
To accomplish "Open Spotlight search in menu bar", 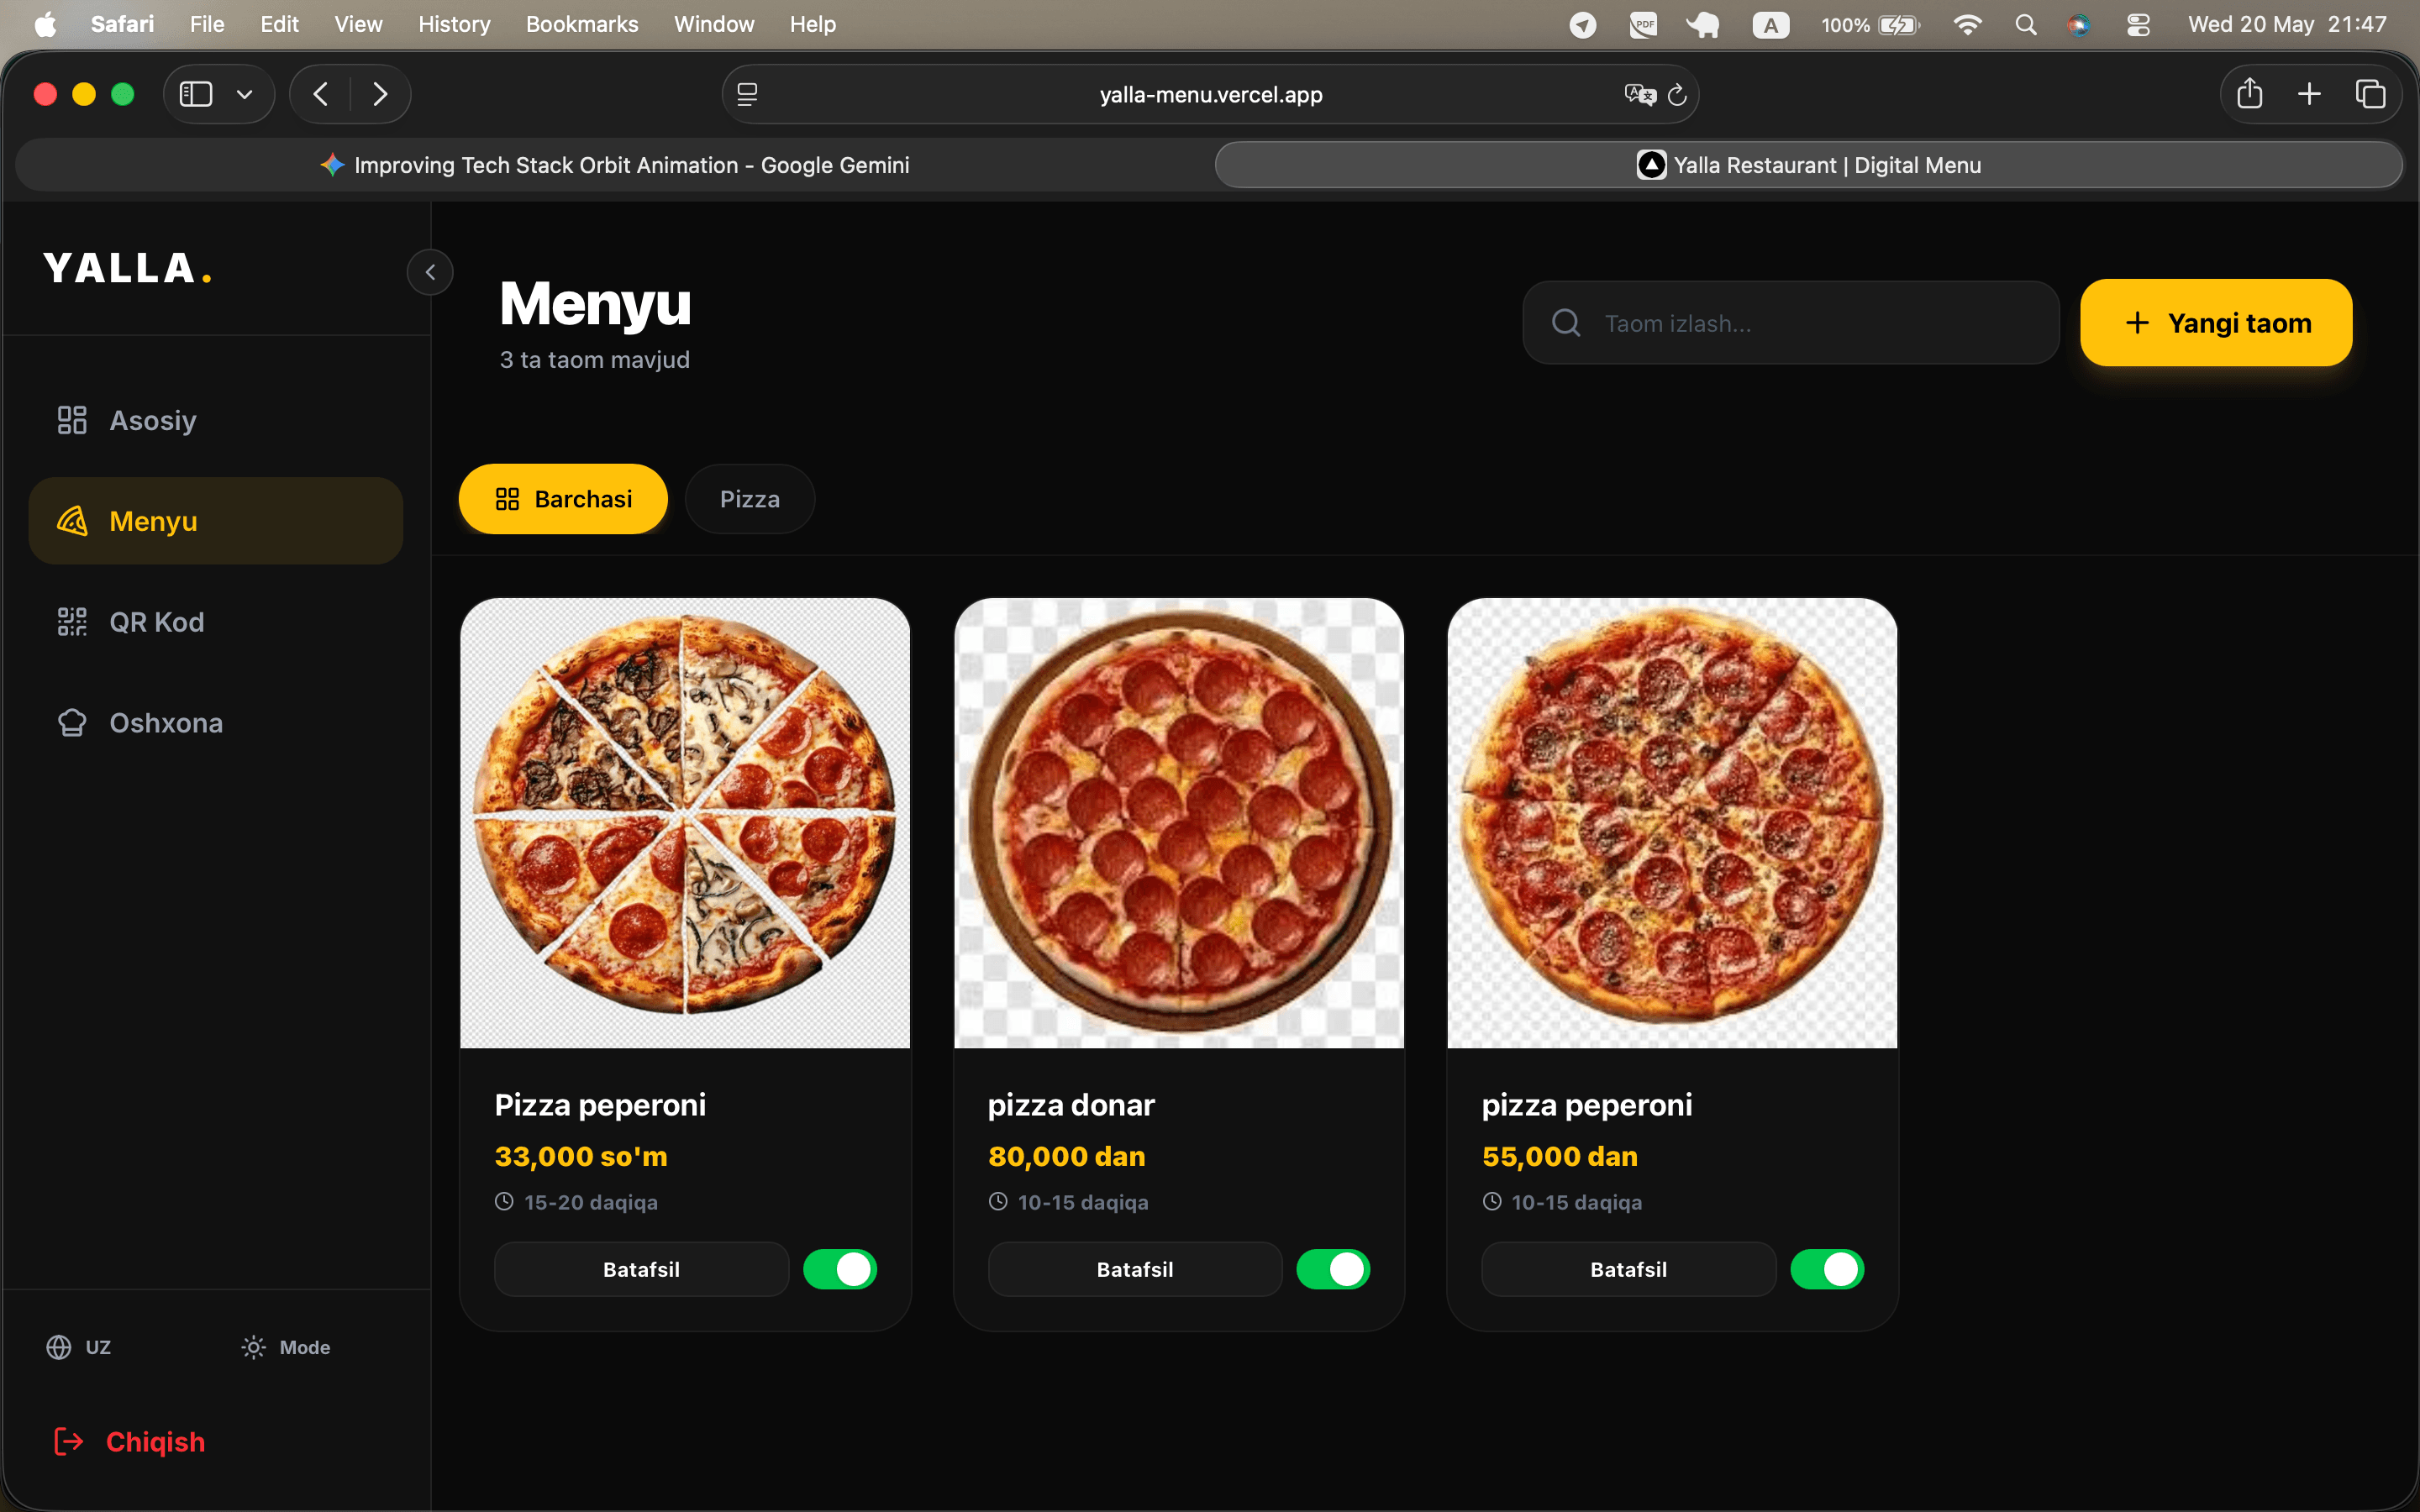I will [2026, 24].
